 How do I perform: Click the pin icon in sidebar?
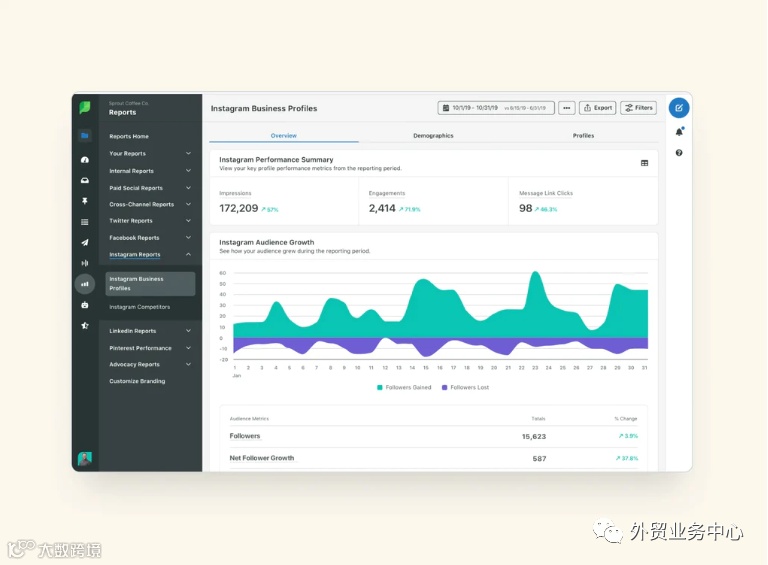pyautogui.click(x=85, y=201)
